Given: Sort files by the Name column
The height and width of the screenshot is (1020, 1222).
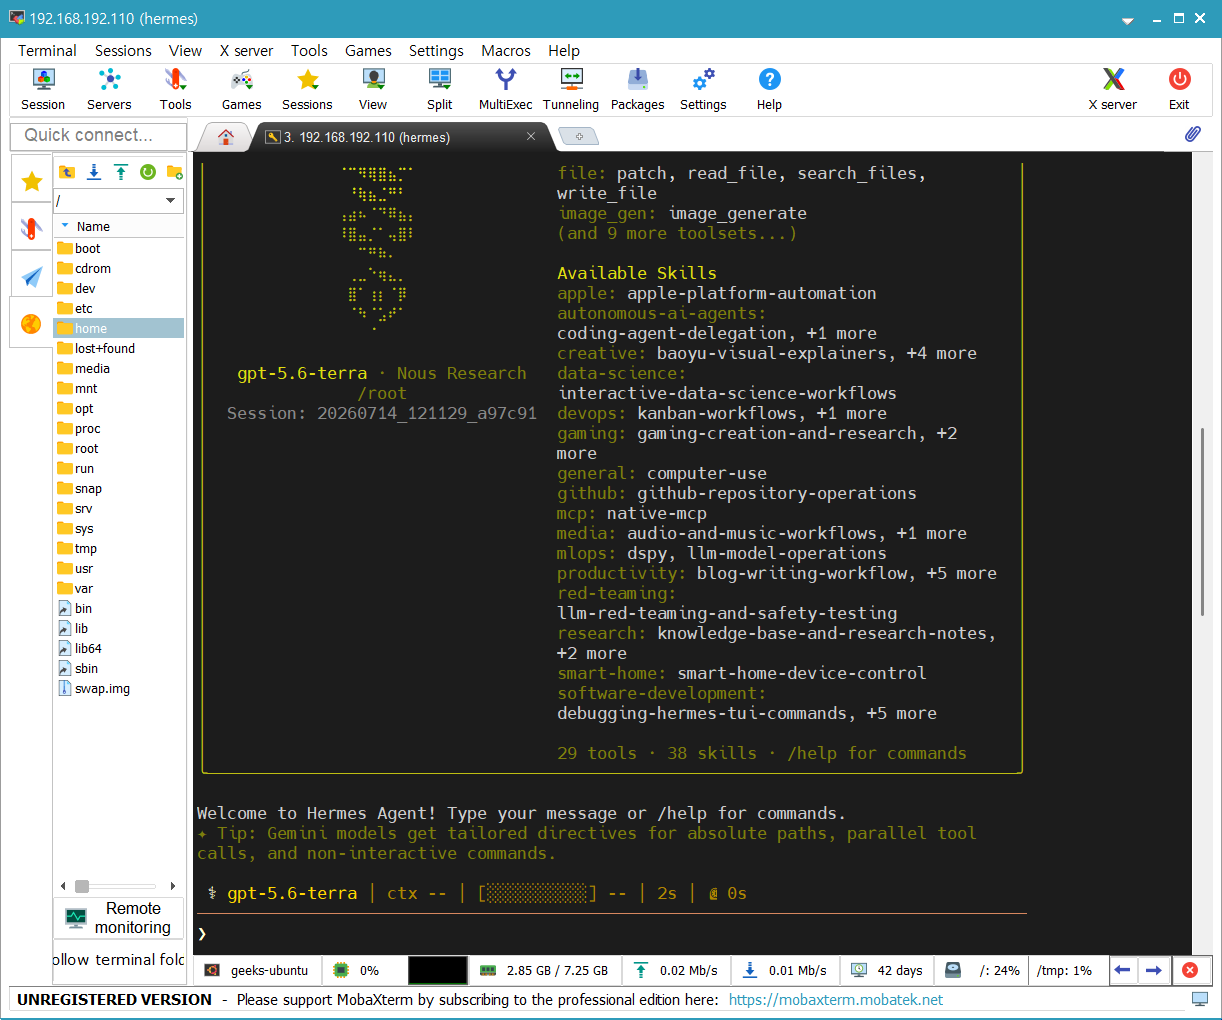Looking at the screenshot, I should [119, 226].
